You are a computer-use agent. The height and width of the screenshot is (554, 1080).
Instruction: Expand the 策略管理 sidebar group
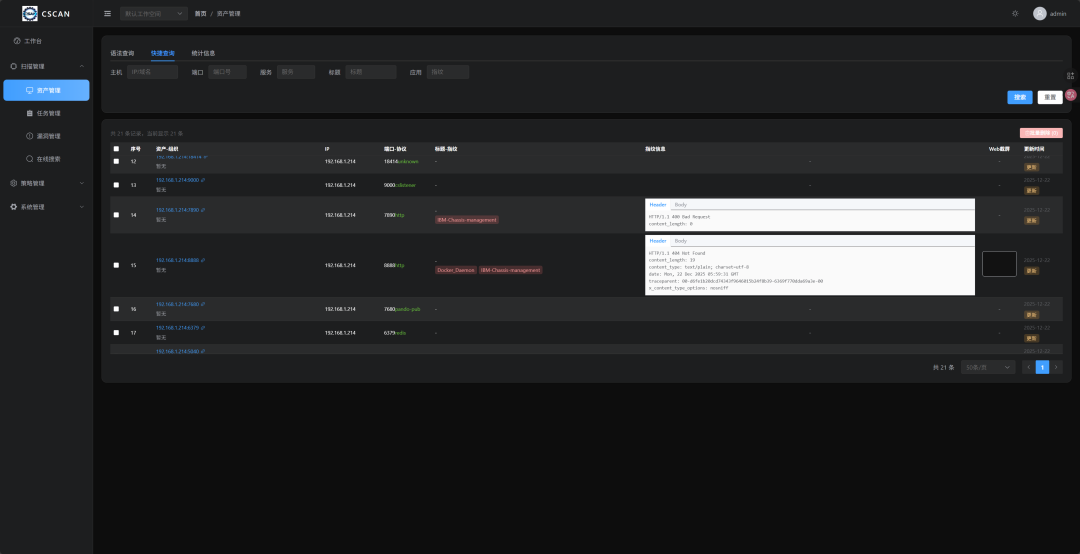(46, 183)
